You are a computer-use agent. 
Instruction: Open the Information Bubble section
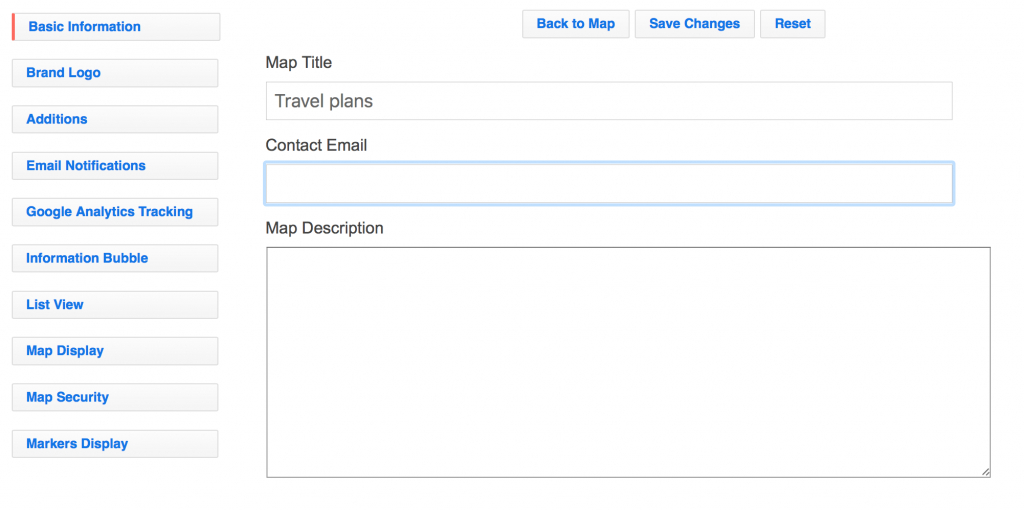pos(115,258)
